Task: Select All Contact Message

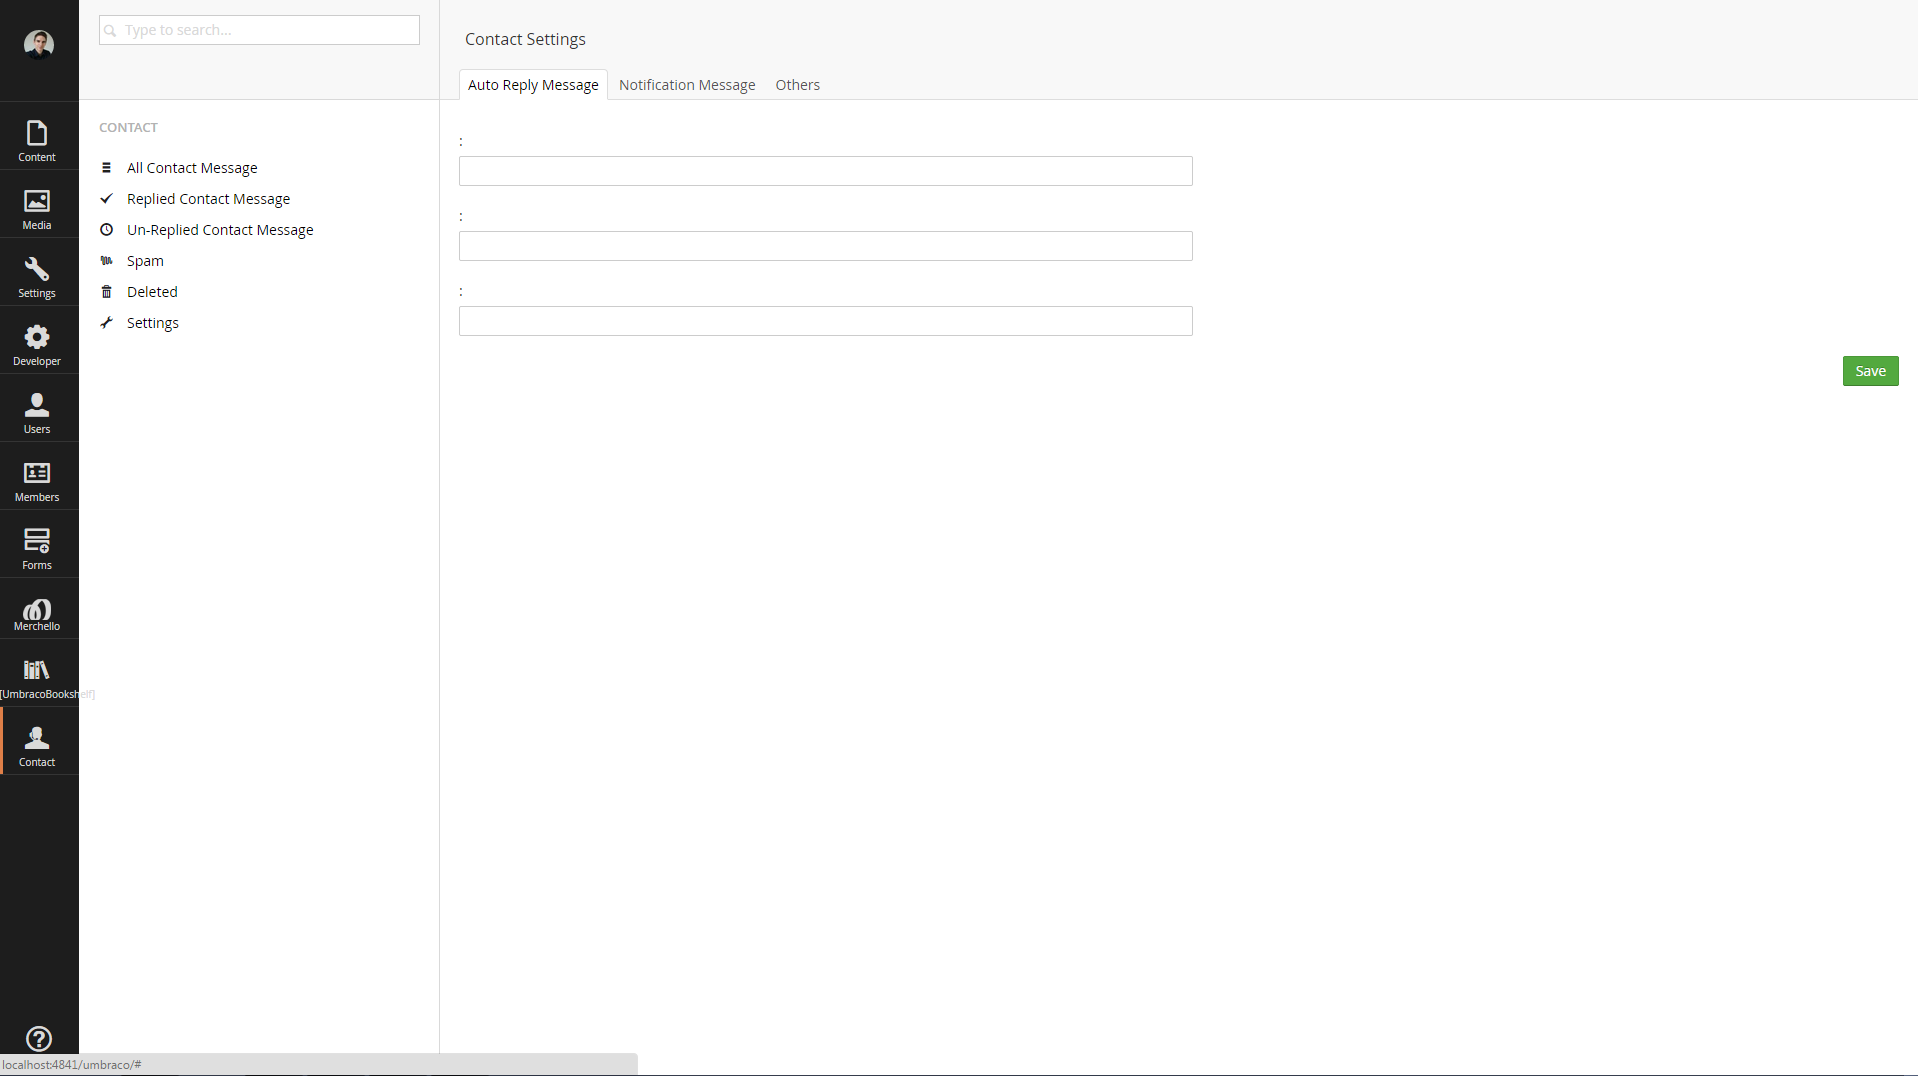Action: click(192, 168)
